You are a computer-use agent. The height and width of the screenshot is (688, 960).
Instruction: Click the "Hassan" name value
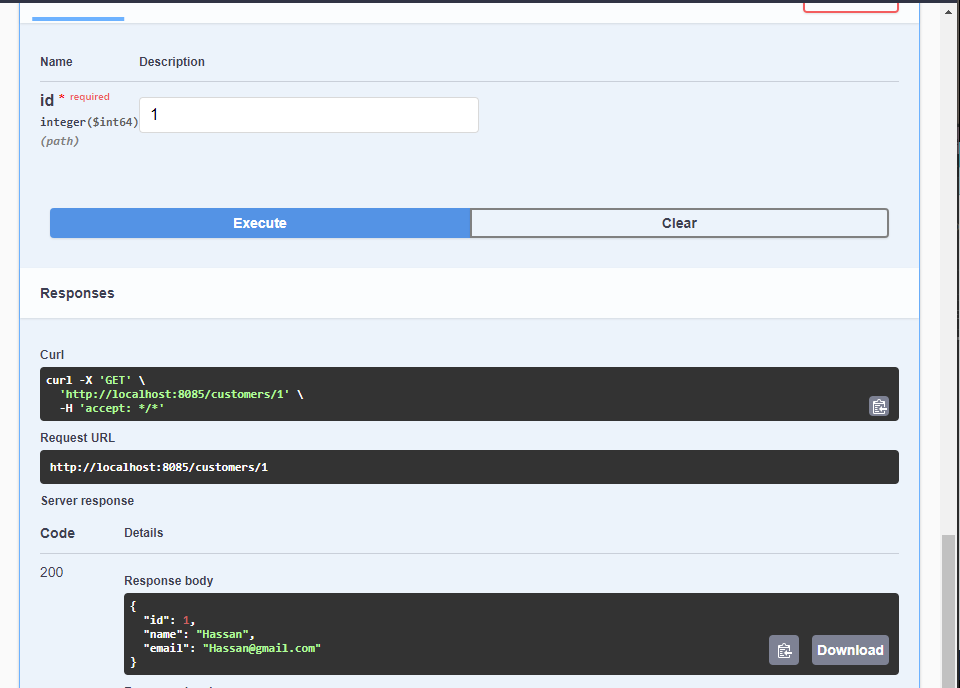tap(222, 634)
